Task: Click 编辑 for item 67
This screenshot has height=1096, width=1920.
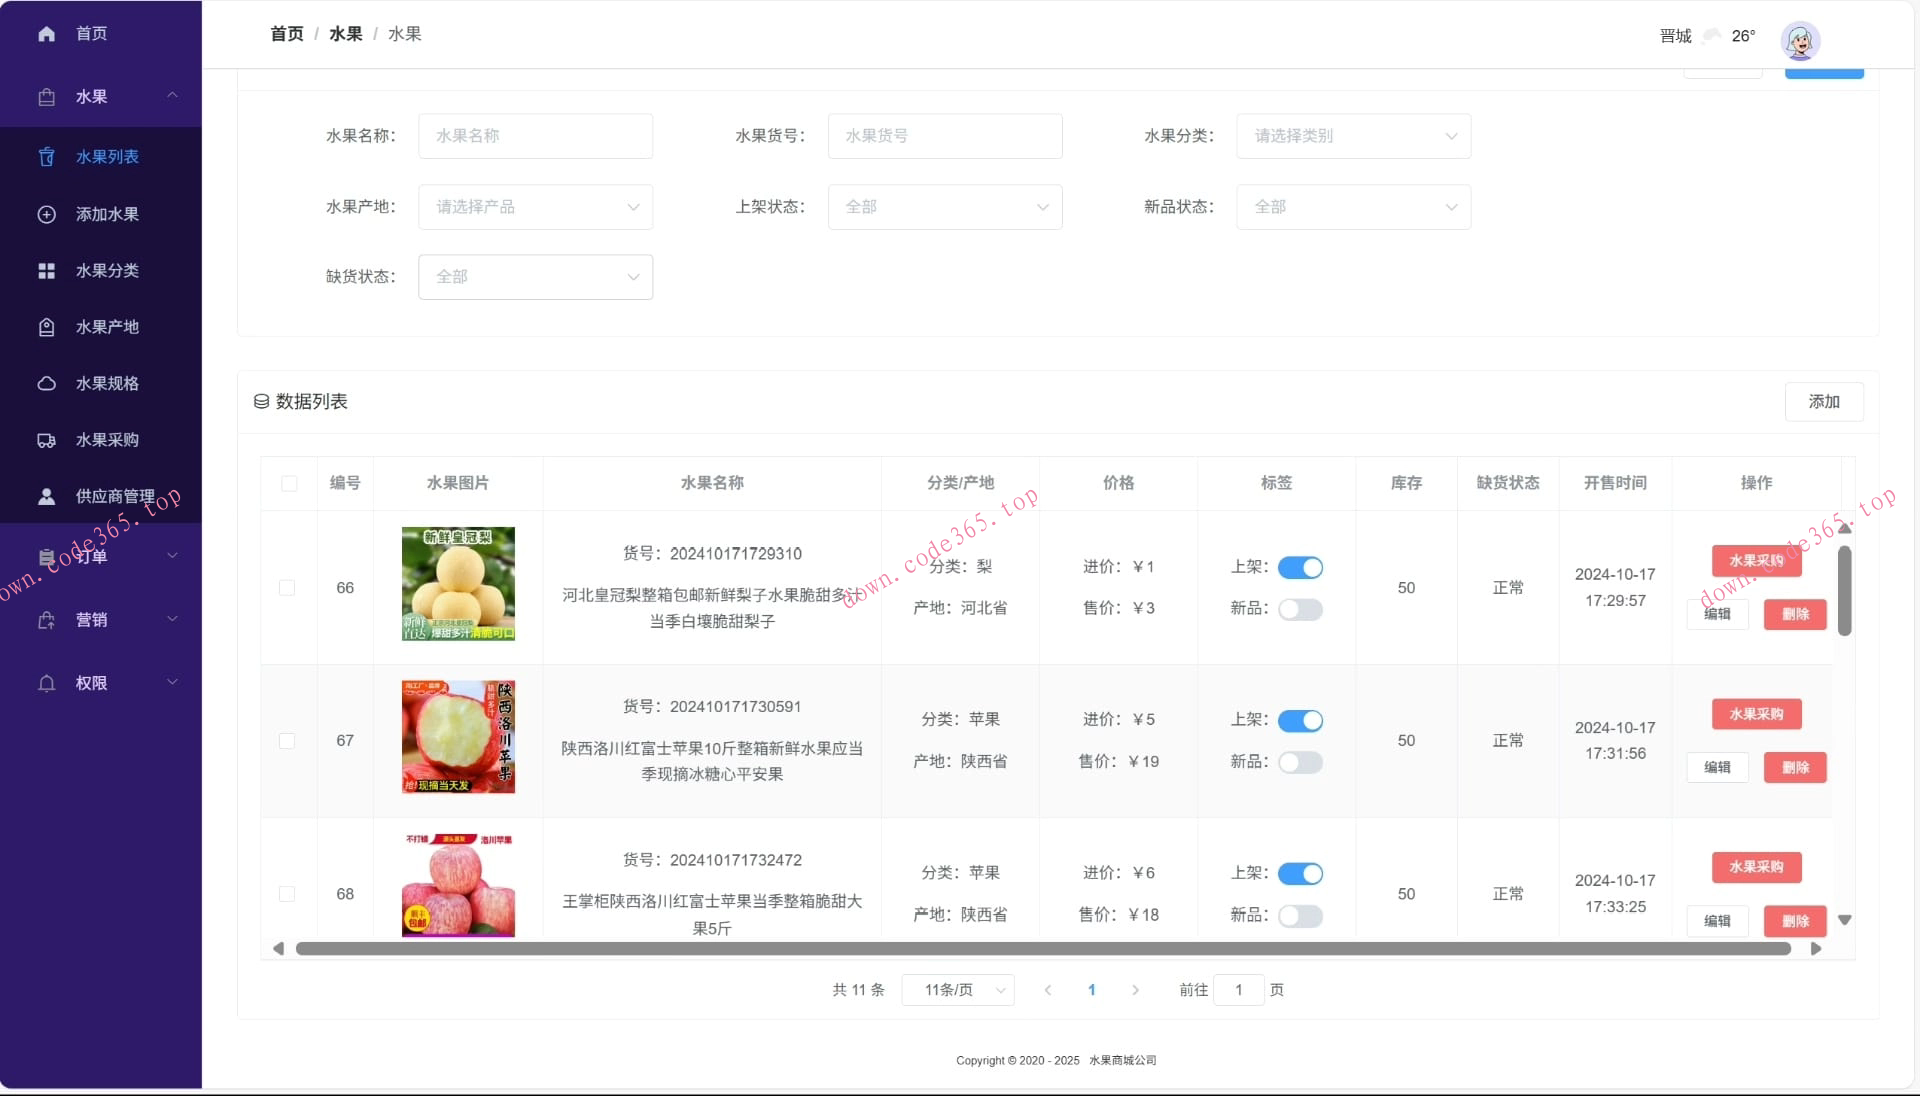Action: tap(1716, 767)
